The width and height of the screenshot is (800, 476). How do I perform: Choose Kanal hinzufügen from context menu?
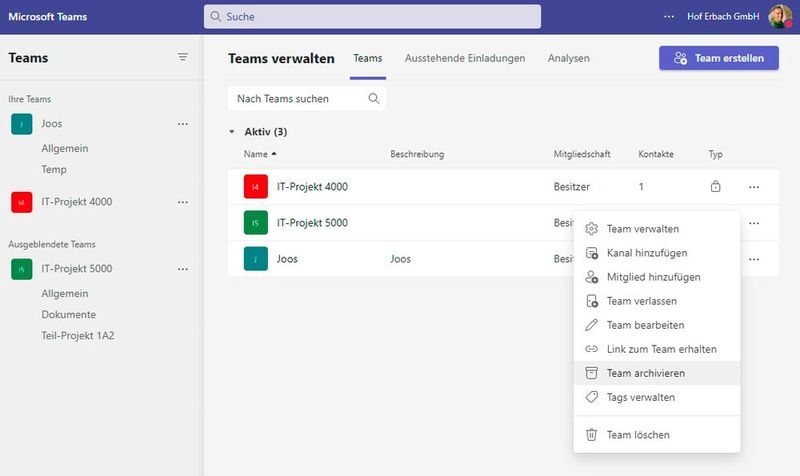tap(657, 253)
